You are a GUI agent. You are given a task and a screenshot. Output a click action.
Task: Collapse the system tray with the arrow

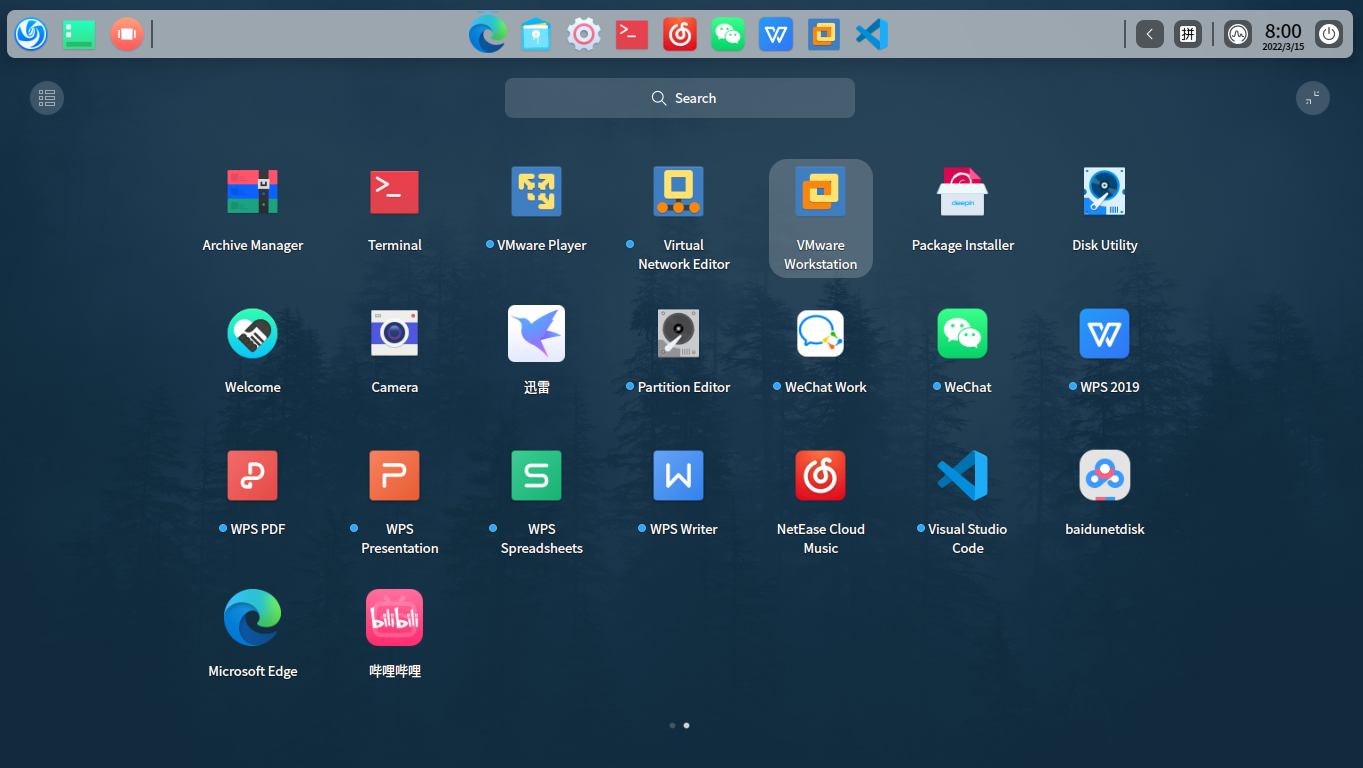pos(1150,34)
